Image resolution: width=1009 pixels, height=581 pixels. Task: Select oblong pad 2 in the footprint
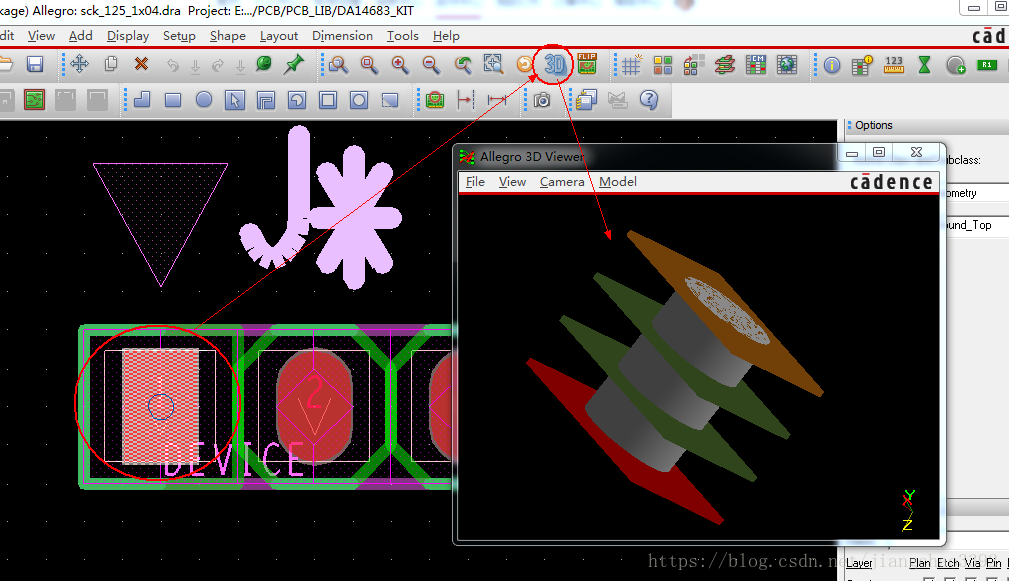314,405
